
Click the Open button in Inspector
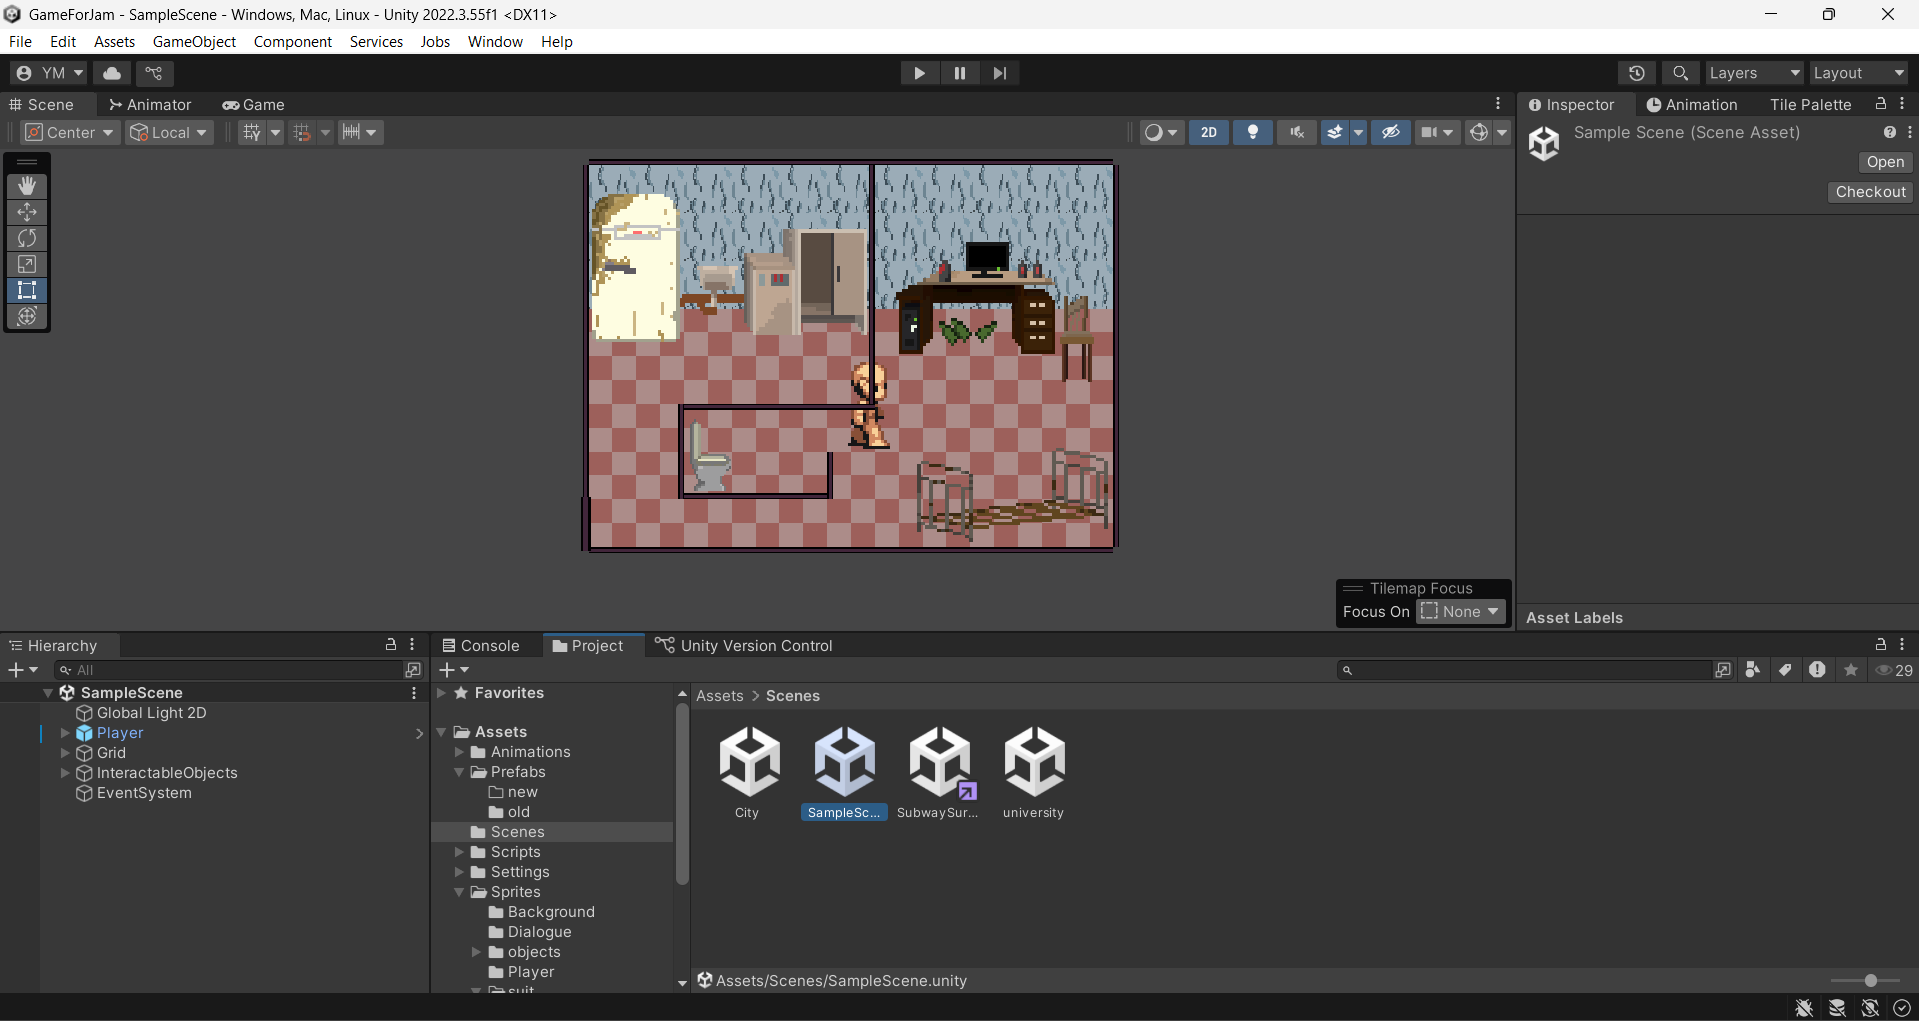pyautogui.click(x=1884, y=162)
